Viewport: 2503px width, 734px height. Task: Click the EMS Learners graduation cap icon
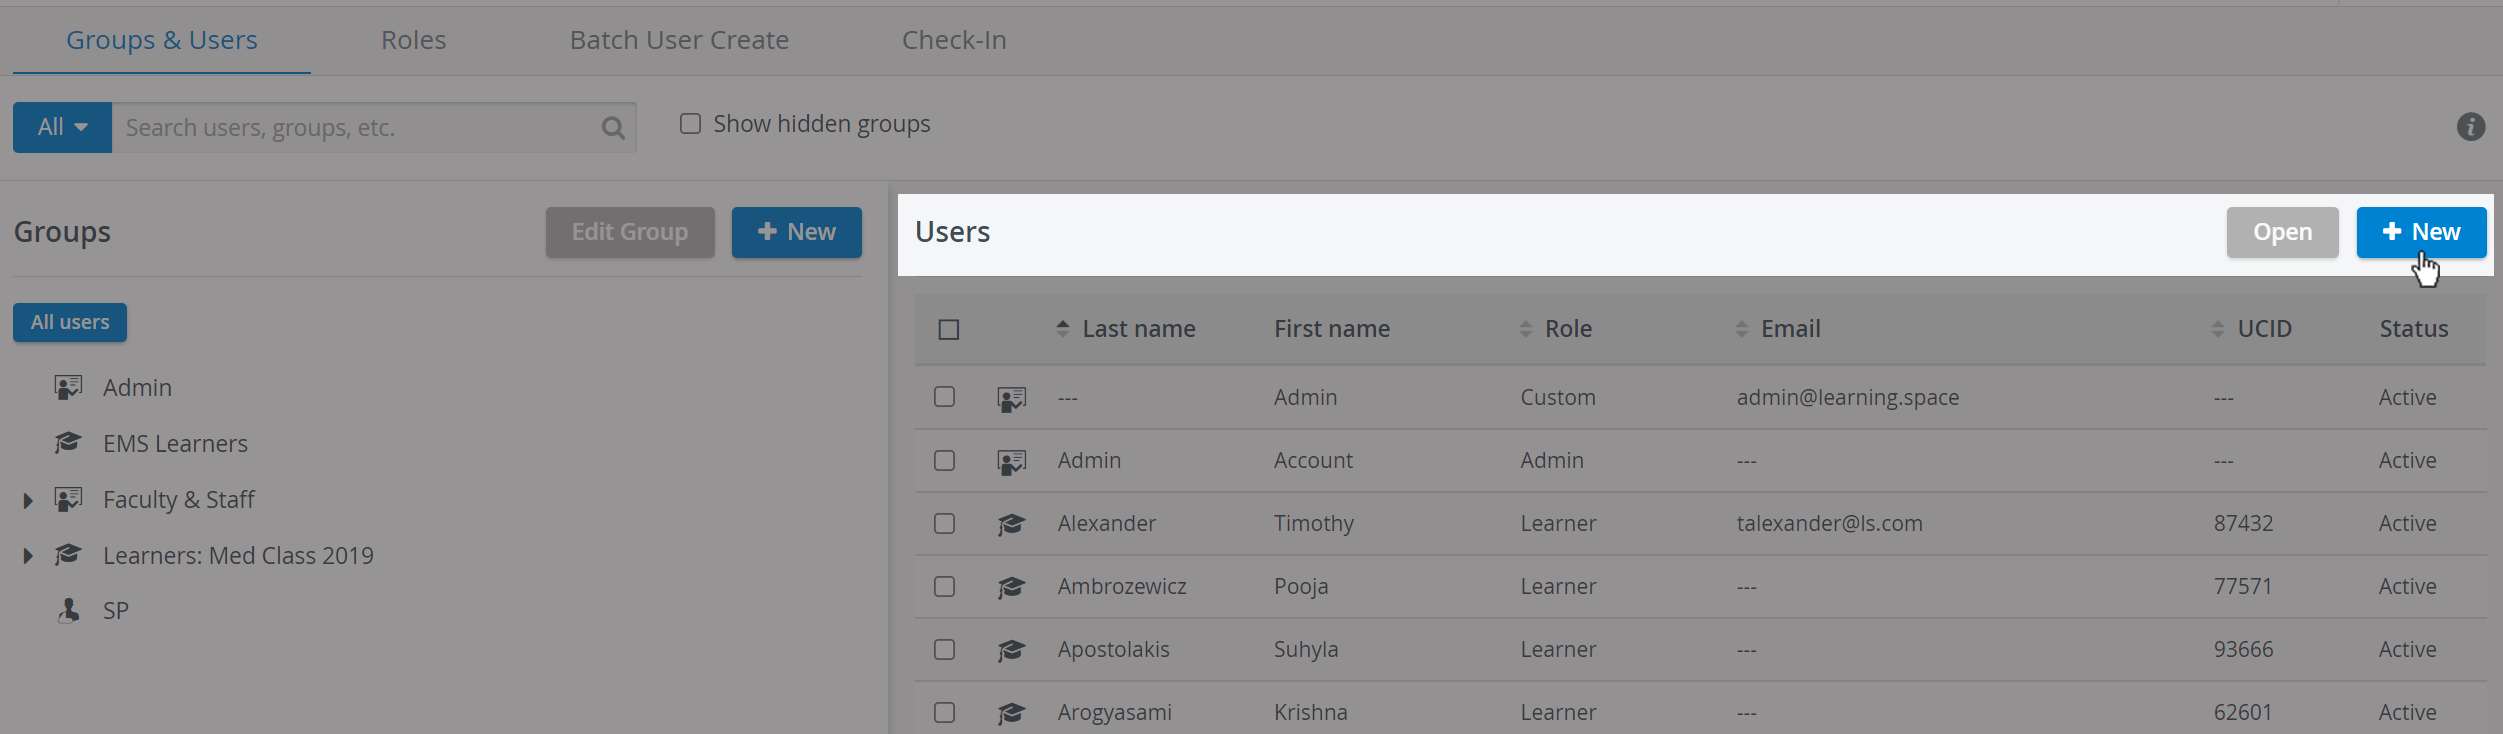(68, 442)
